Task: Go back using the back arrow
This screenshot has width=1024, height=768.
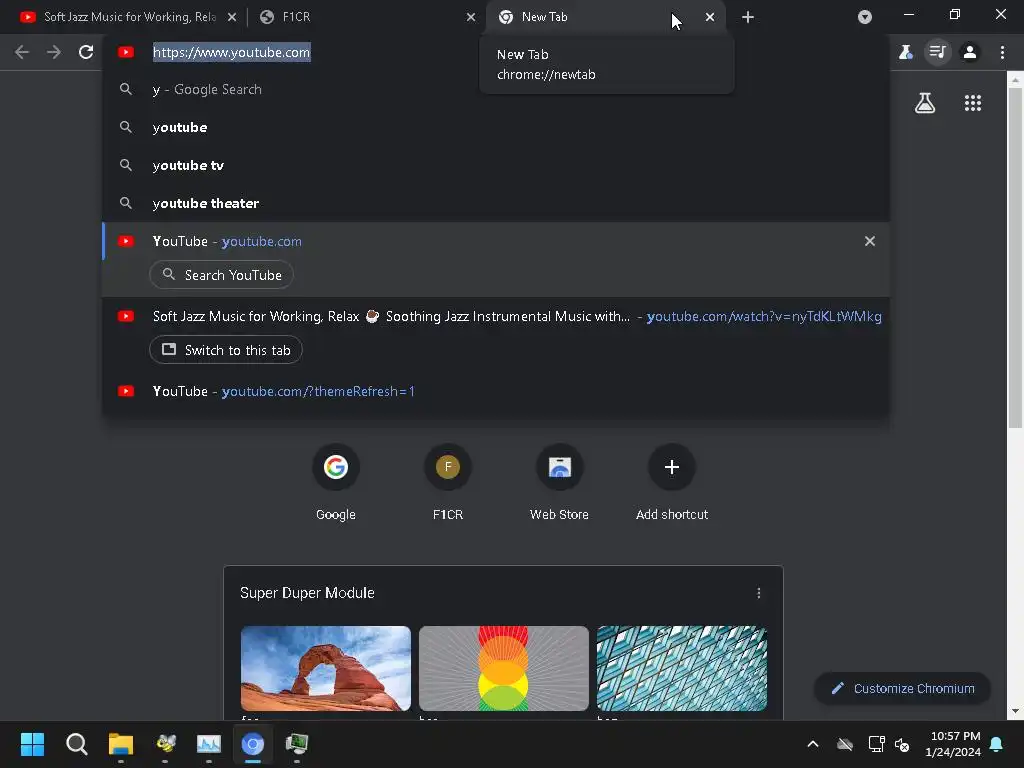Action: [x=22, y=52]
